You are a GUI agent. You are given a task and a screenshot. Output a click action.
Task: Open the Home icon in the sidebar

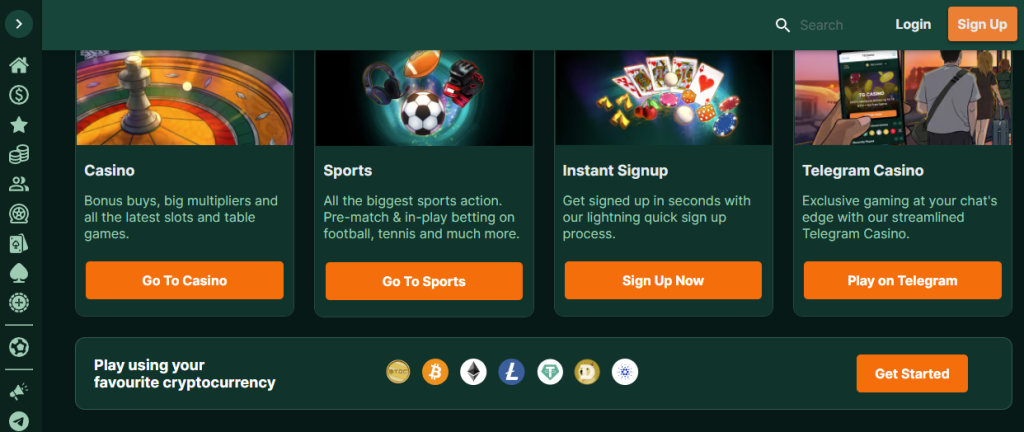[19, 65]
